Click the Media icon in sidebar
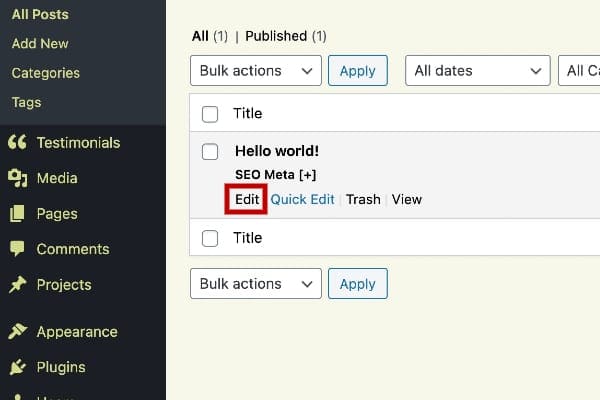 17,179
